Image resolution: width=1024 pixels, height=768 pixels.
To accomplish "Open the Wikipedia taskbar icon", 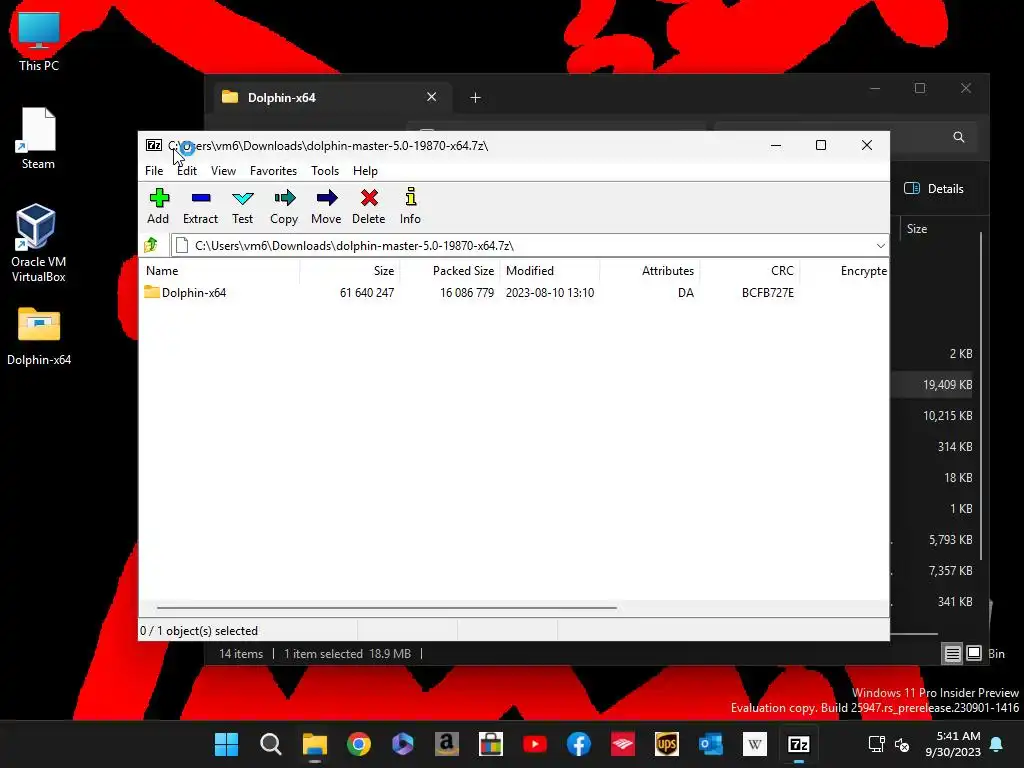I will pos(755,744).
